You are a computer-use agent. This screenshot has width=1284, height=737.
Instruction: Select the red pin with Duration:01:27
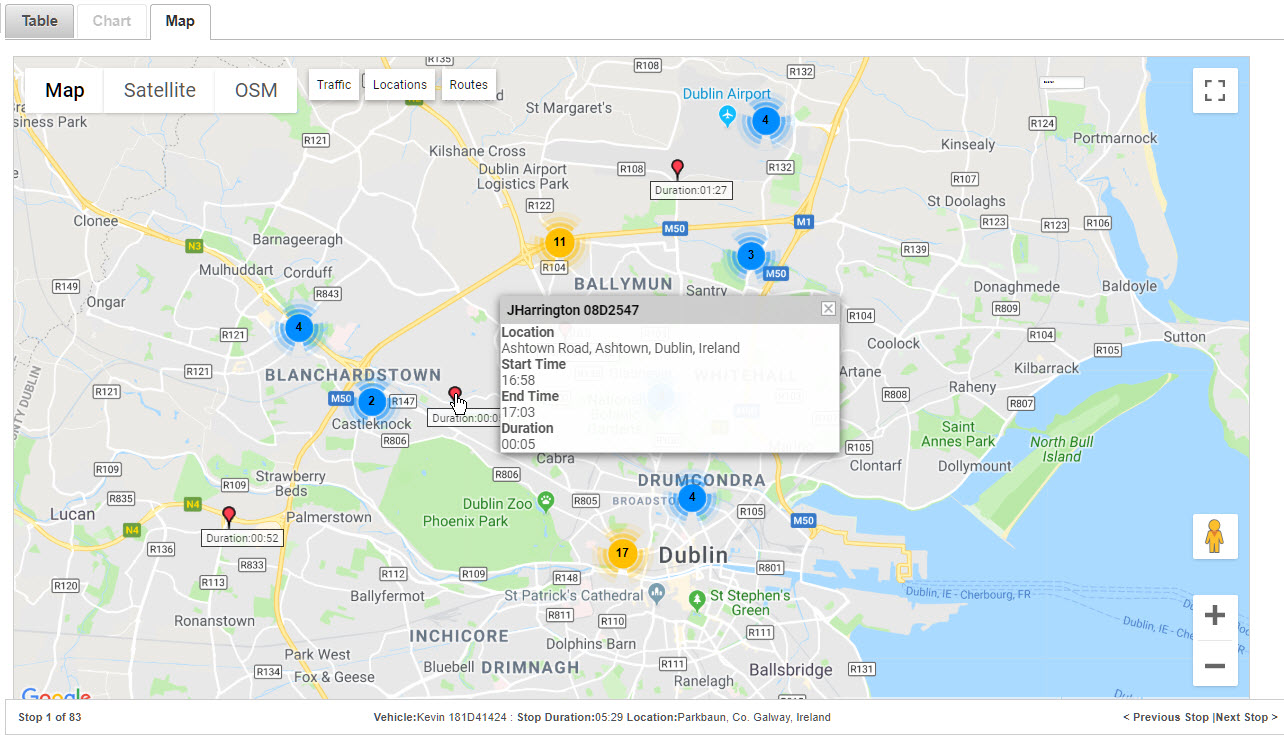[x=677, y=169]
